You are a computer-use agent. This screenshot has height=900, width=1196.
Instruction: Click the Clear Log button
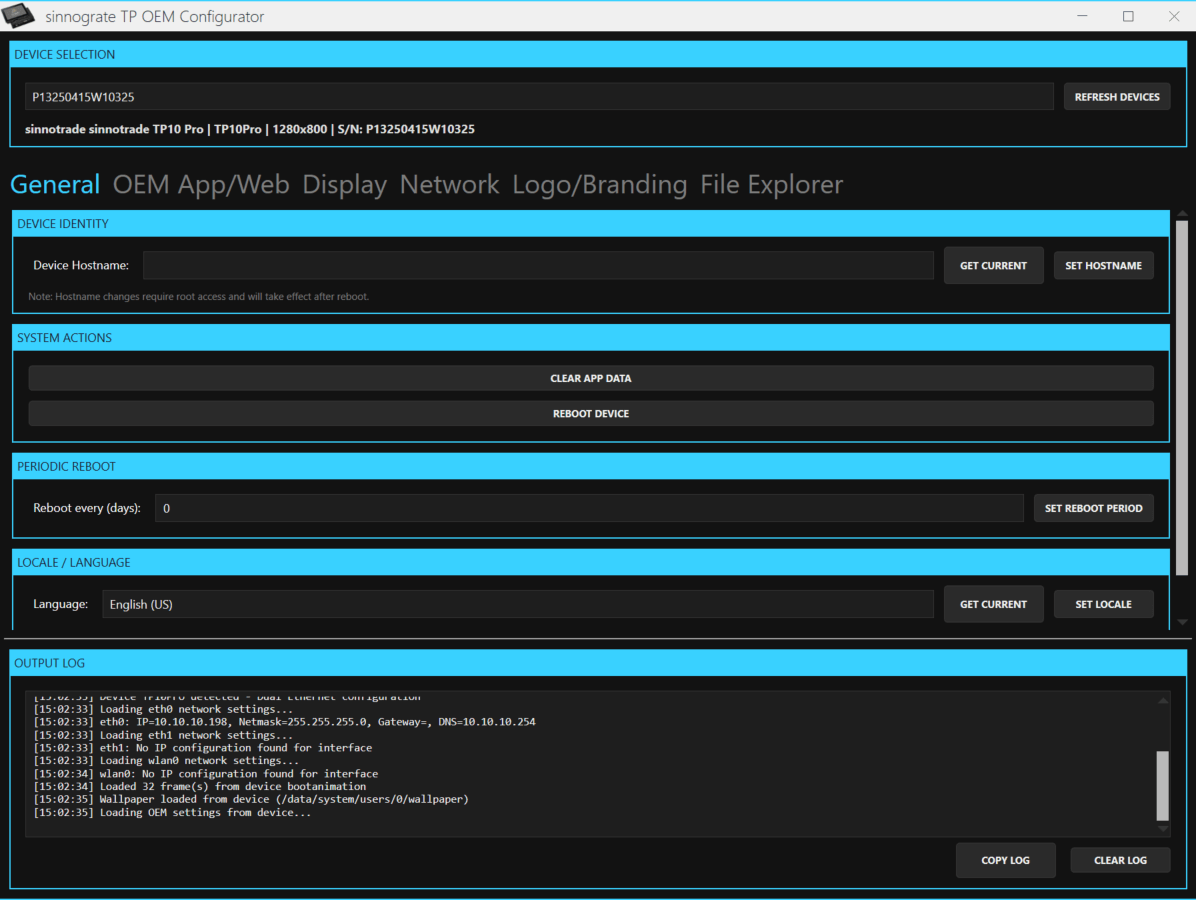coord(1120,860)
